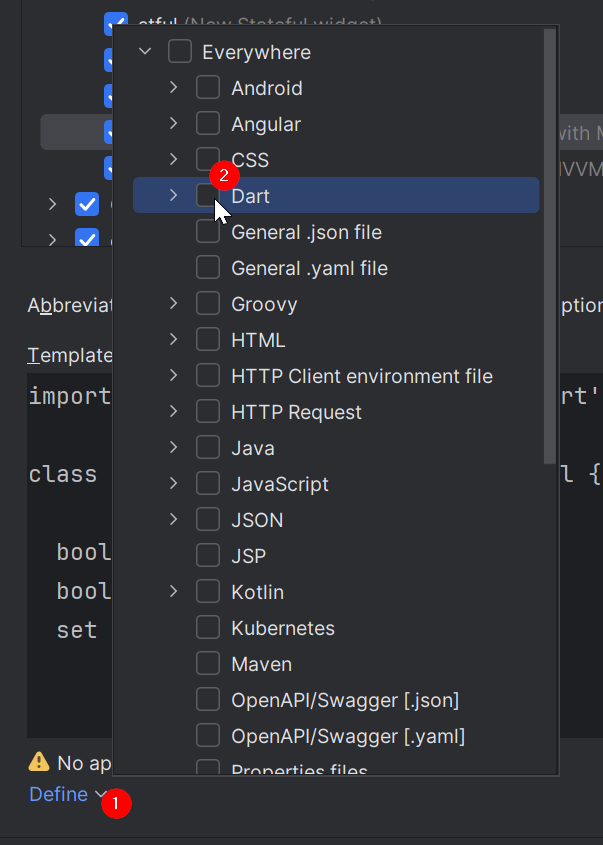Image resolution: width=603 pixels, height=845 pixels.
Task: Collapse the Everywhere tree node
Action: [145, 52]
